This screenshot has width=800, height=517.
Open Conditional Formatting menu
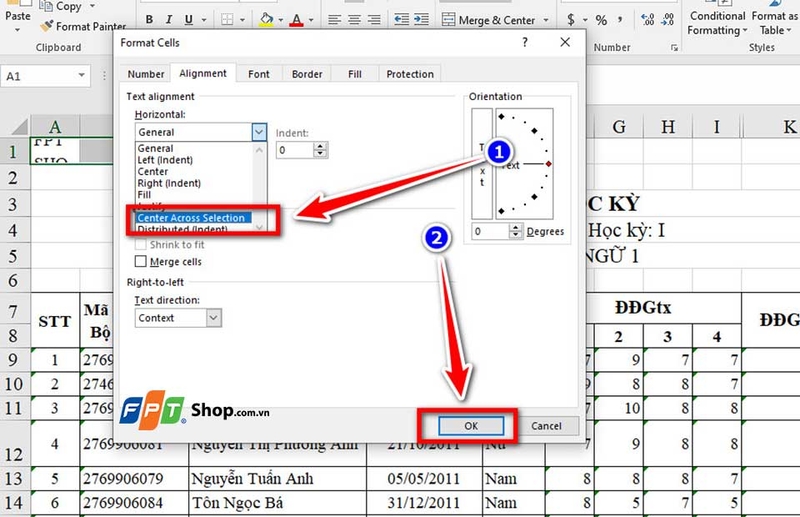coord(717,23)
